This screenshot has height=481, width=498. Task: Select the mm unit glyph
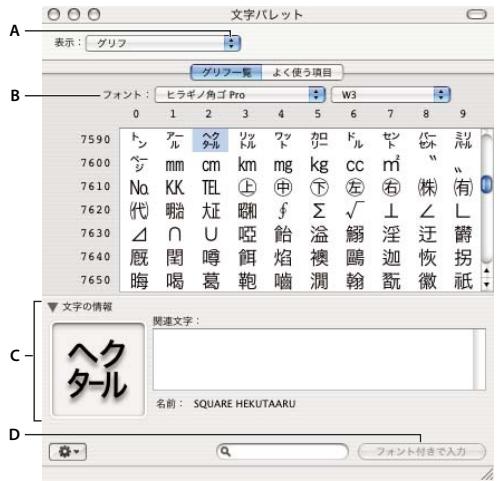175,165
